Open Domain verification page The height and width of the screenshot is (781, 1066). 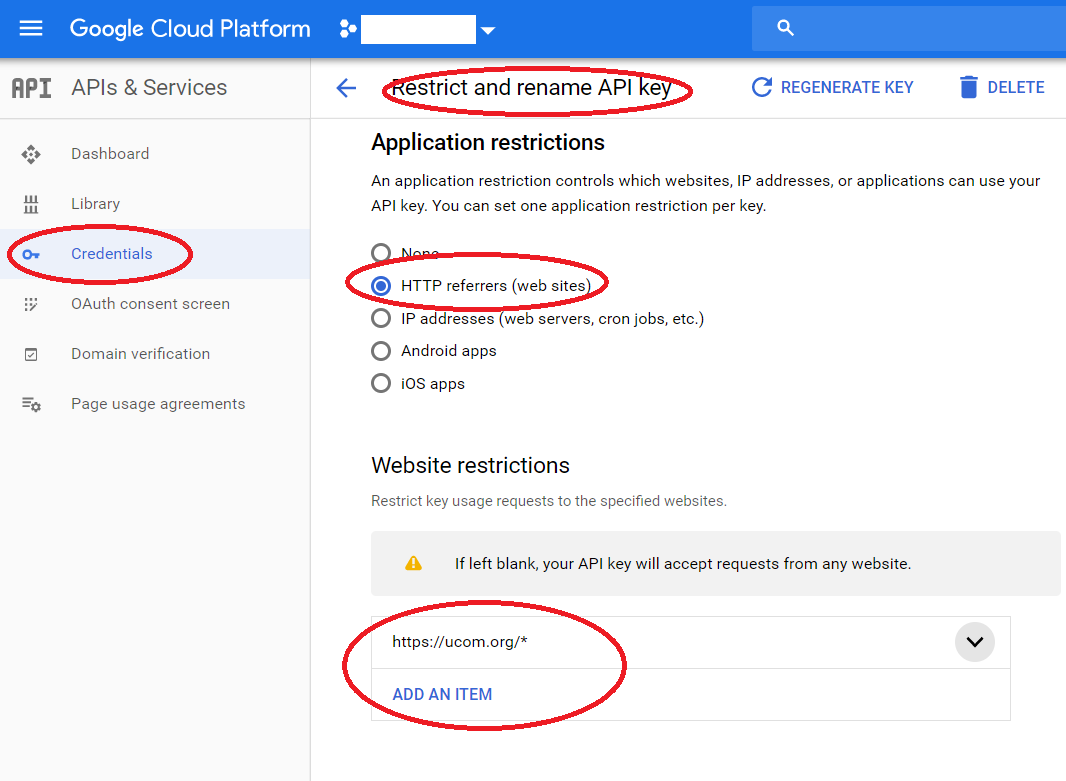point(141,353)
